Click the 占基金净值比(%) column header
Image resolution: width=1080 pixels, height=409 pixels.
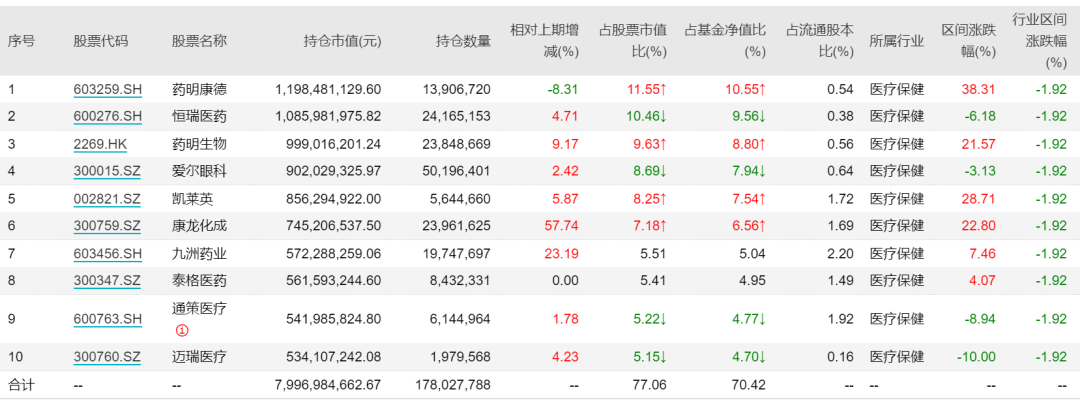[x=725, y=41]
